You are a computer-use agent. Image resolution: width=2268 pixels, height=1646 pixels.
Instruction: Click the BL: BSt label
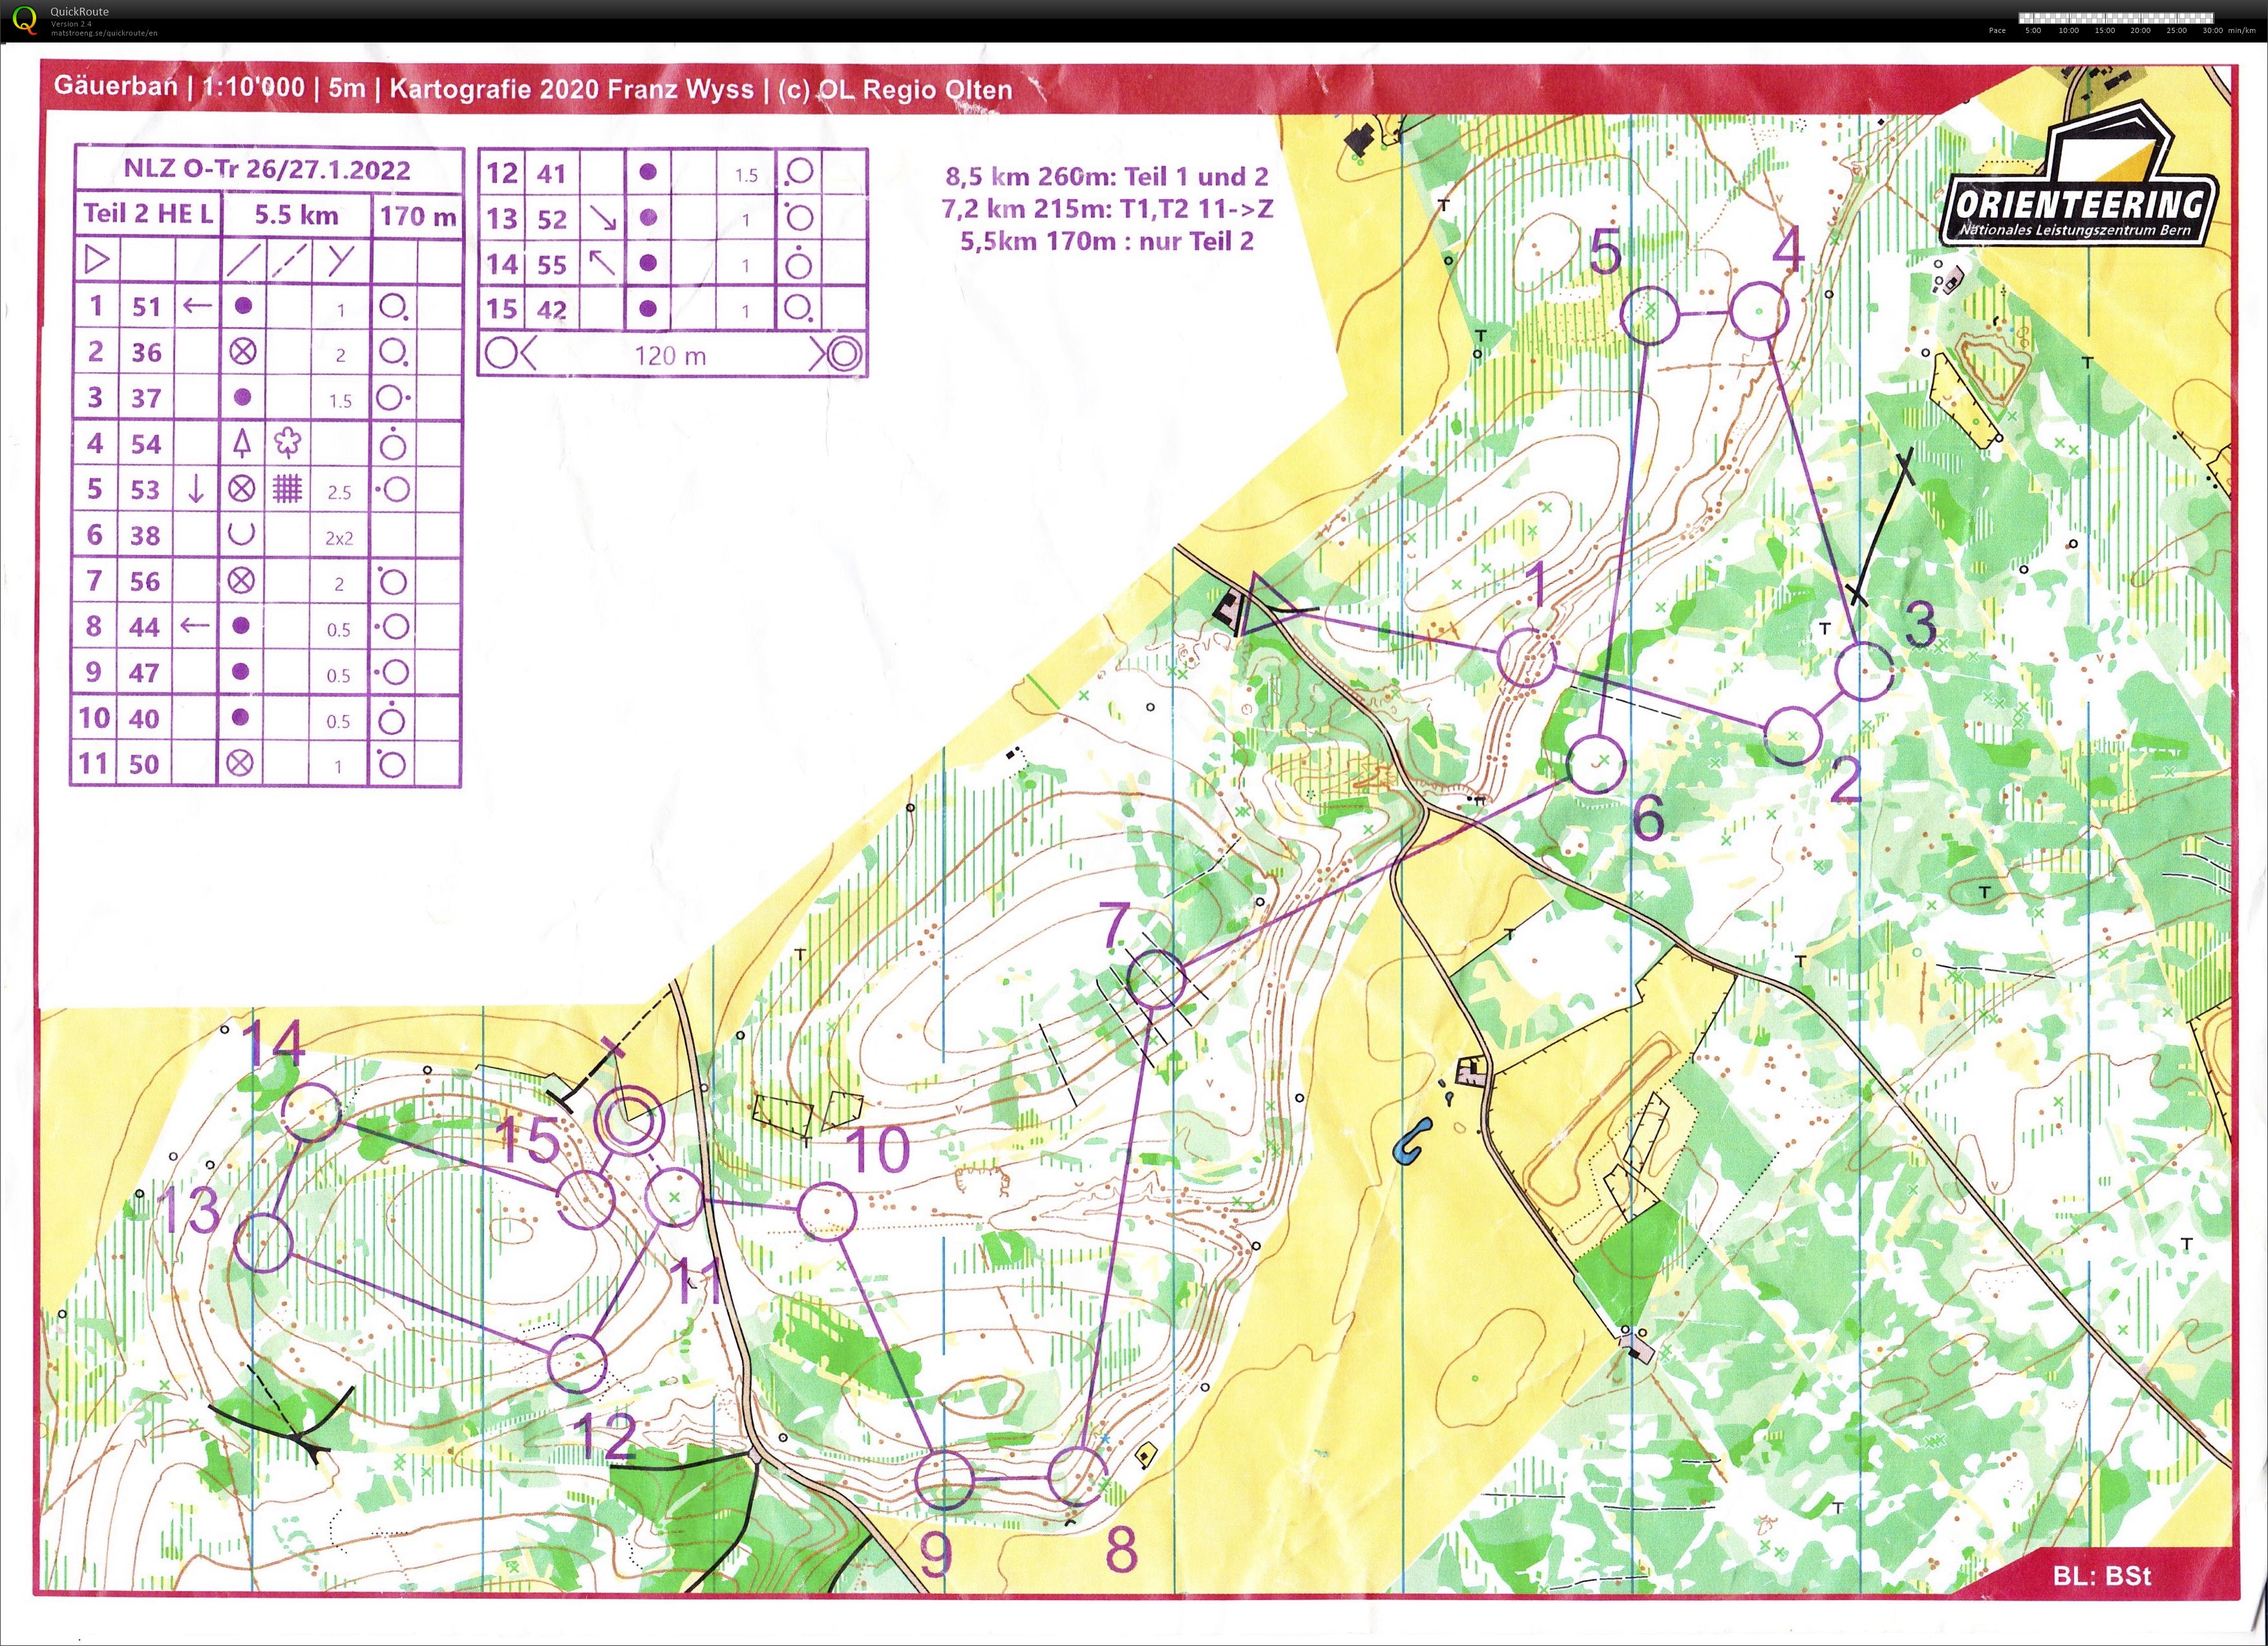(2102, 1576)
